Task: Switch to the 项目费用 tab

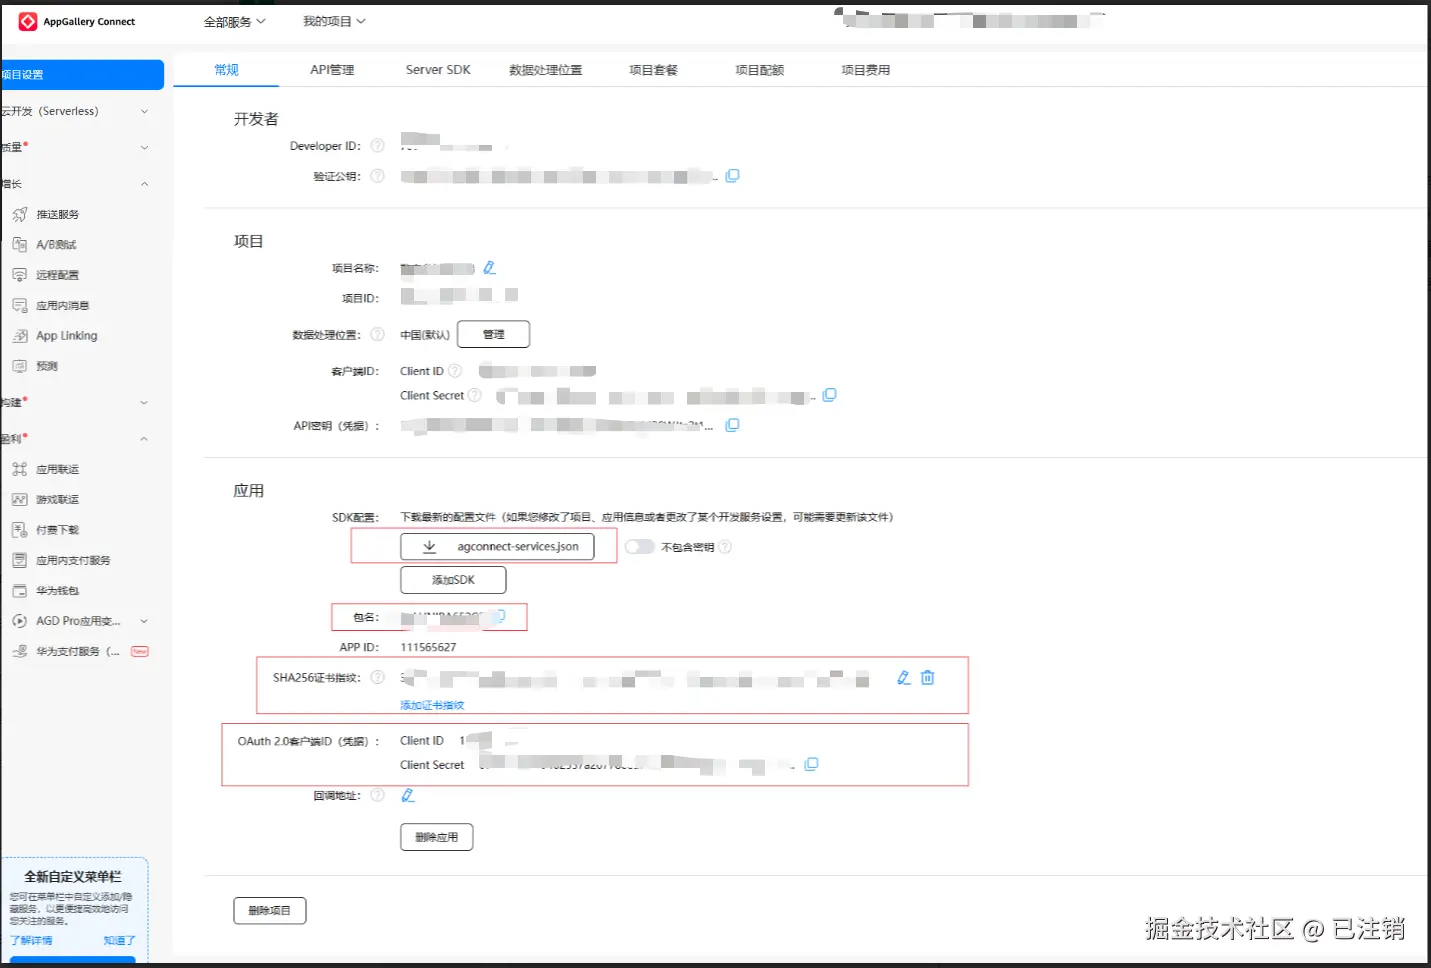Action: 865,70
